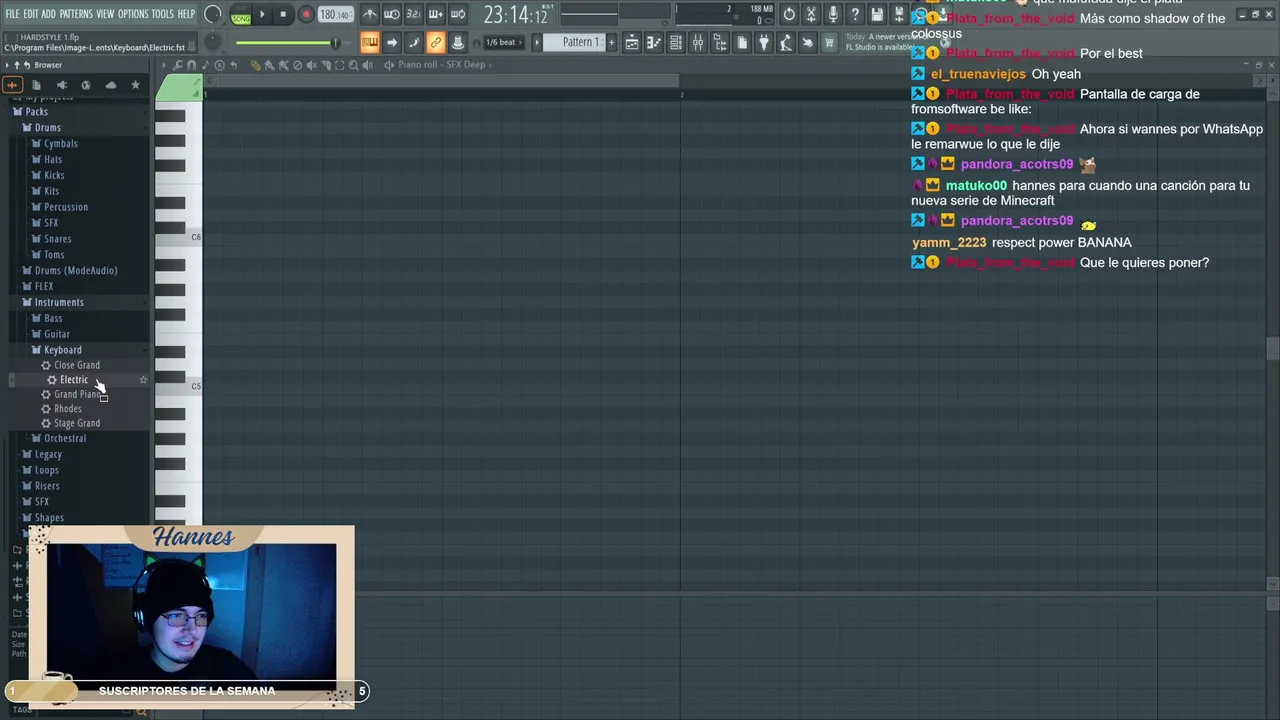Click the question mark help icon
The width and height of the screenshot is (1280, 720).
(855, 14)
